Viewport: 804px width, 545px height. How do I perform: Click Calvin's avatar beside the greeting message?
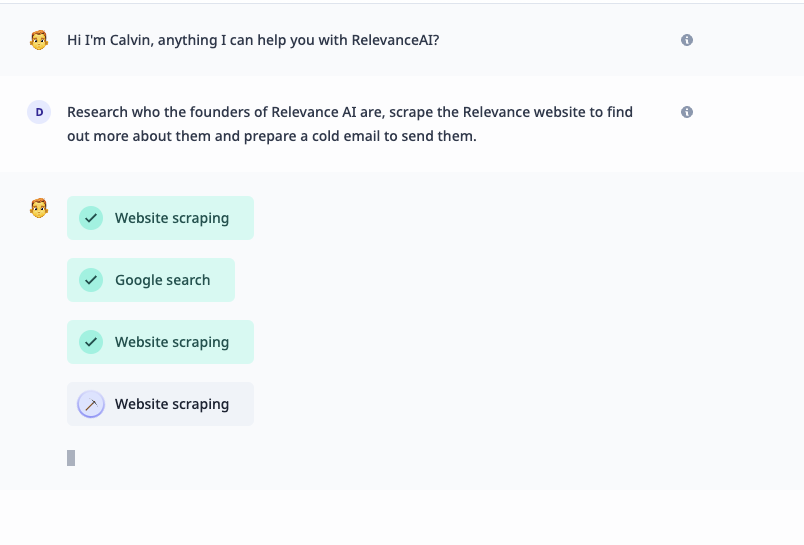point(39,40)
